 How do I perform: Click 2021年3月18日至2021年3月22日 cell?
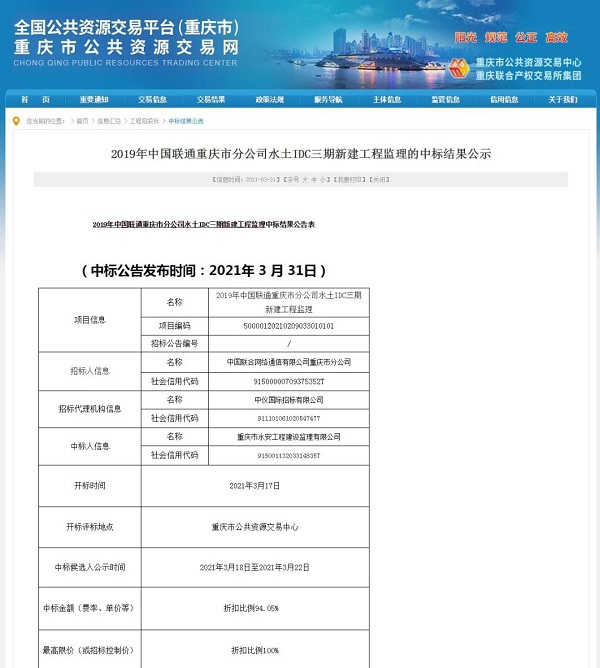(254, 567)
